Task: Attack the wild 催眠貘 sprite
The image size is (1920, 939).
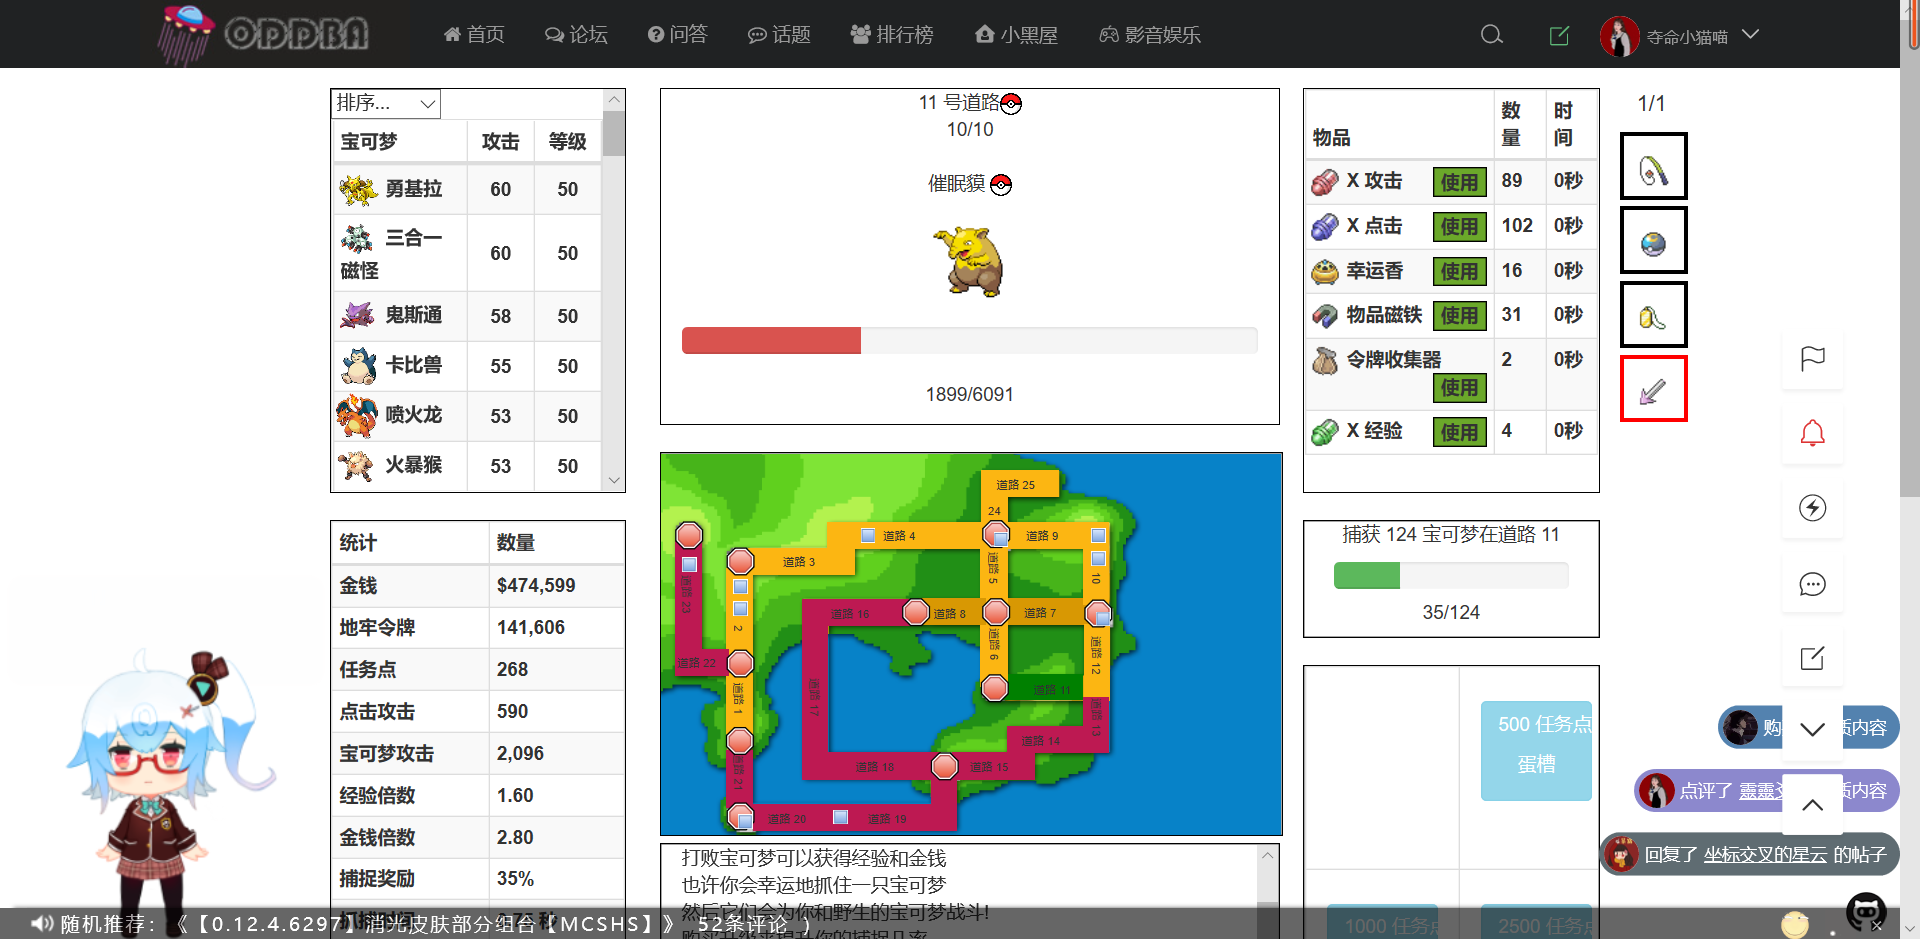Action: click(x=969, y=261)
